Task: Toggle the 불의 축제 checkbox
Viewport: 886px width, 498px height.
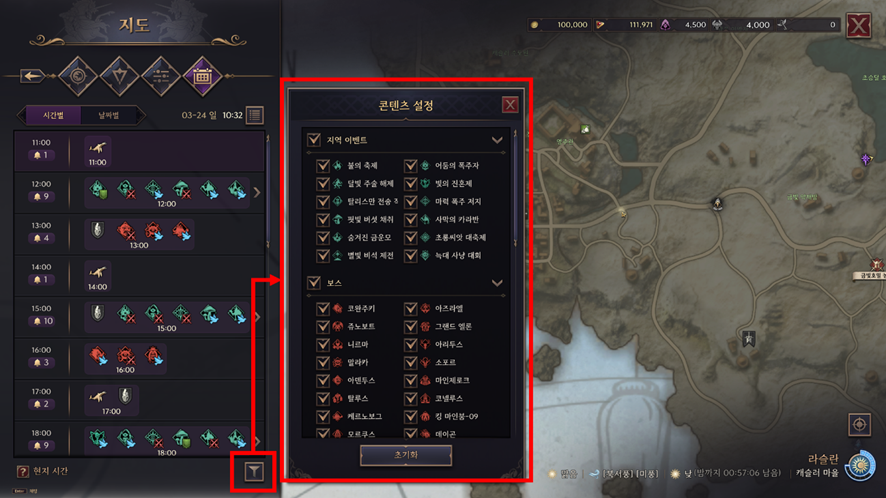Action: click(x=323, y=165)
